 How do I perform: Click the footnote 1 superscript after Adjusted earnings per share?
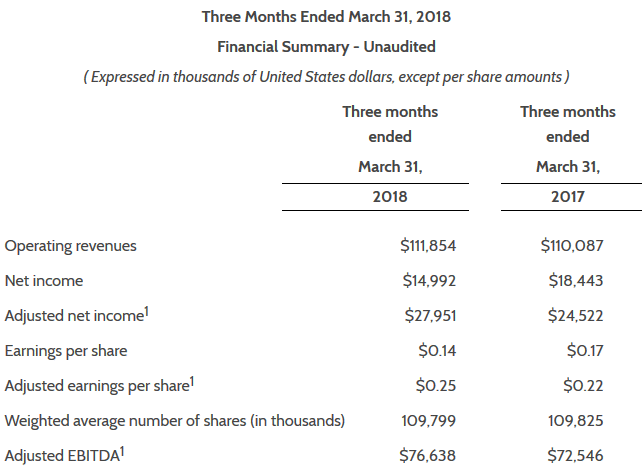point(190,381)
